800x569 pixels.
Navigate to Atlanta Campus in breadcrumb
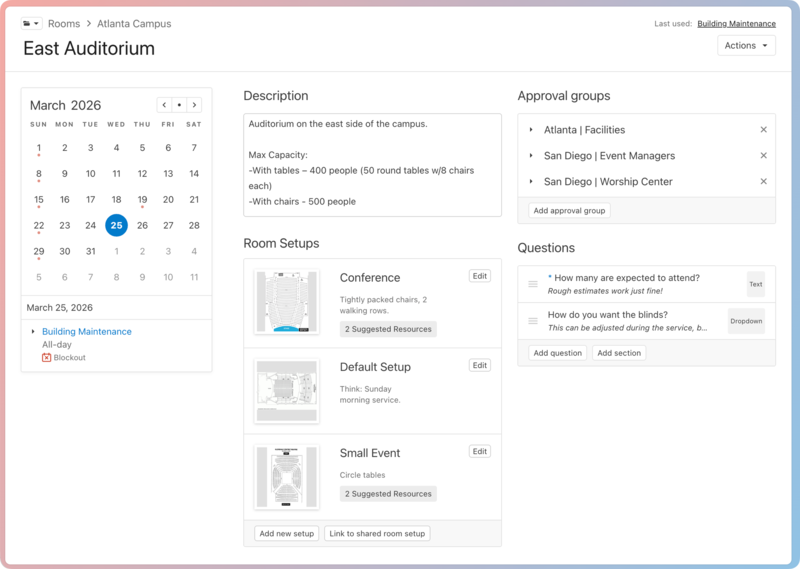(x=134, y=23)
